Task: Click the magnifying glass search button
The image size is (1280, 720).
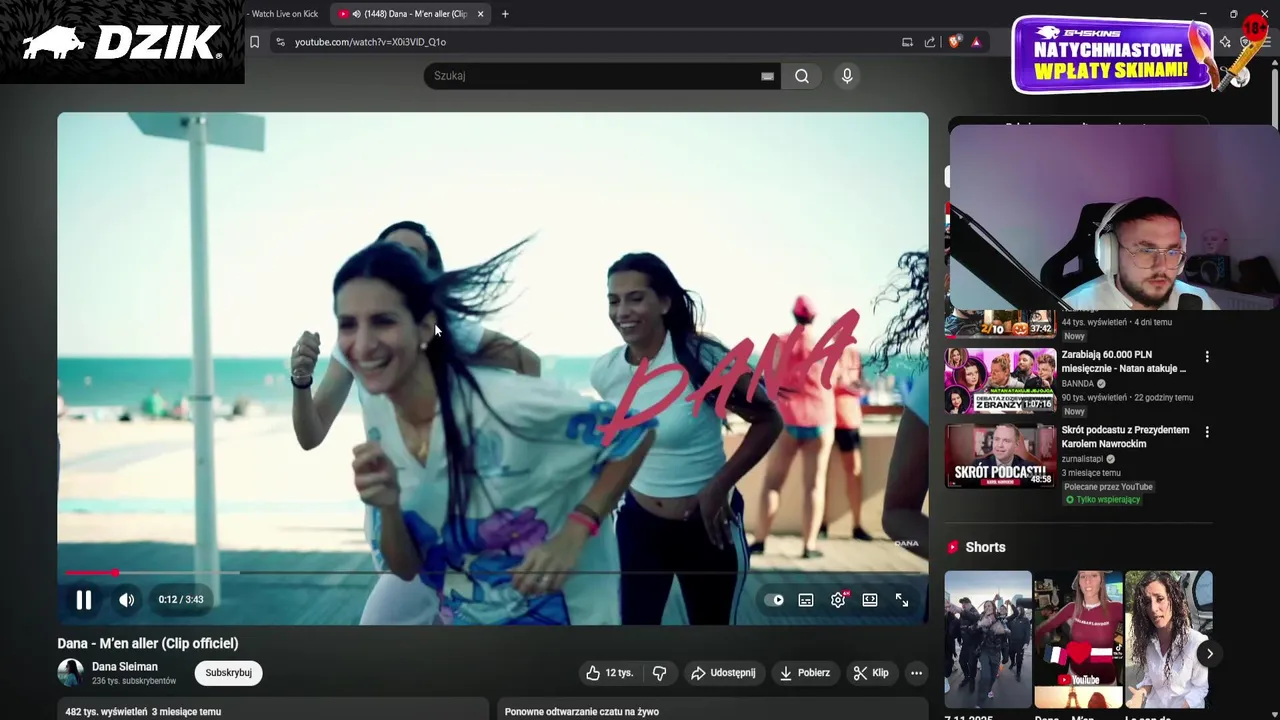Action: [x=802, y=76]
